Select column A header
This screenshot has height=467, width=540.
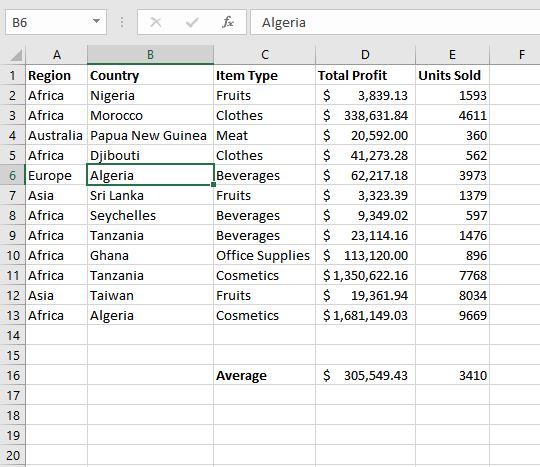tap(56, 55)
